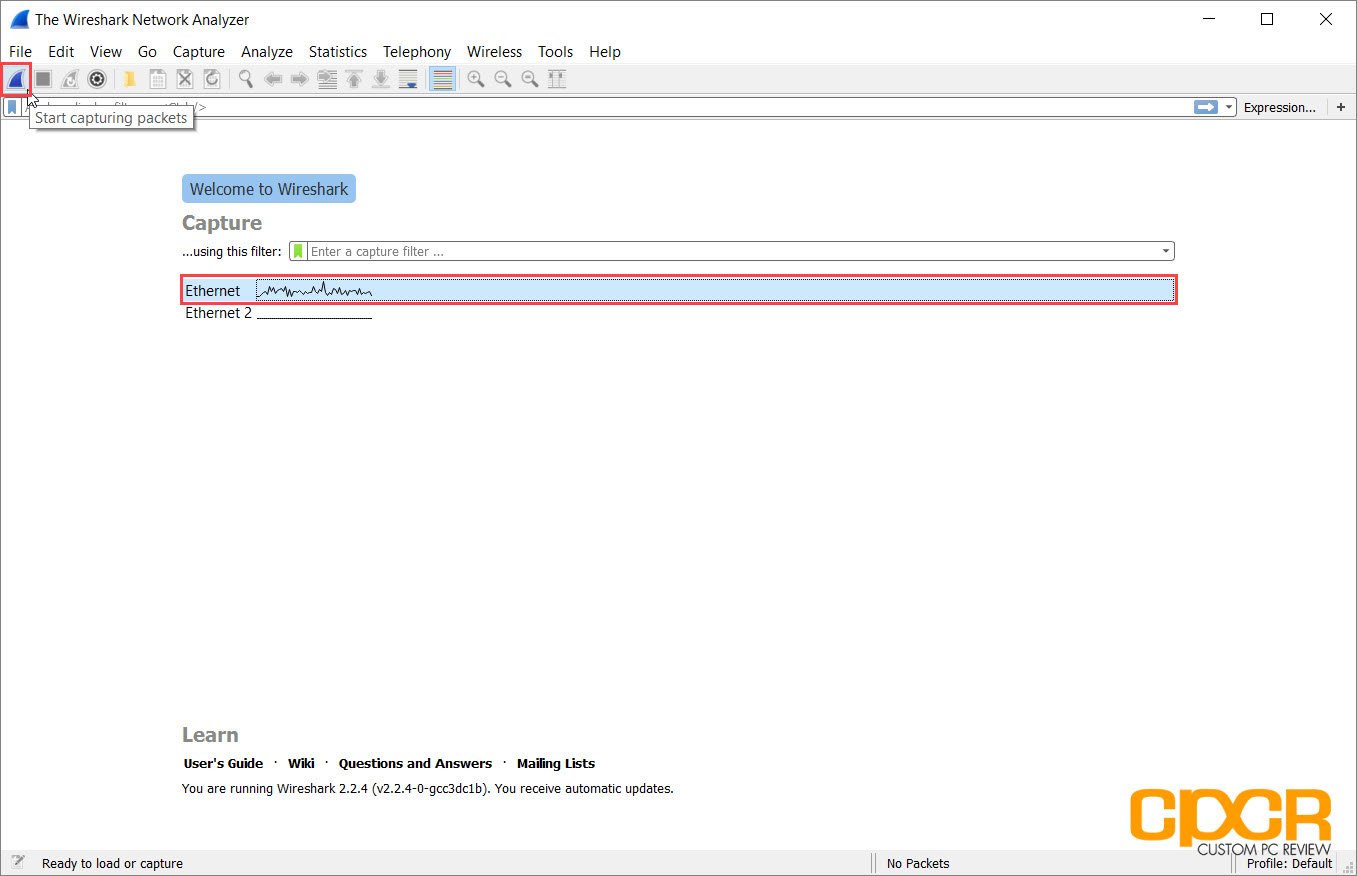The height and width of the screenshot is (876, 1357).
Task: Open Questions and Answers link
Action: tap(415, 763)
